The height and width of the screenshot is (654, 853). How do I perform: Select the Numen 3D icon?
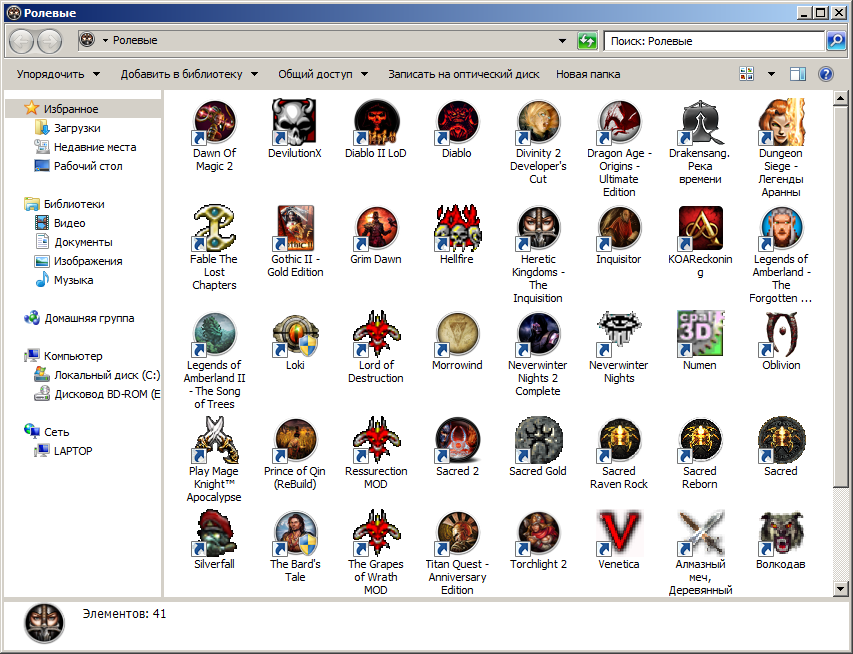pos(700,334)
